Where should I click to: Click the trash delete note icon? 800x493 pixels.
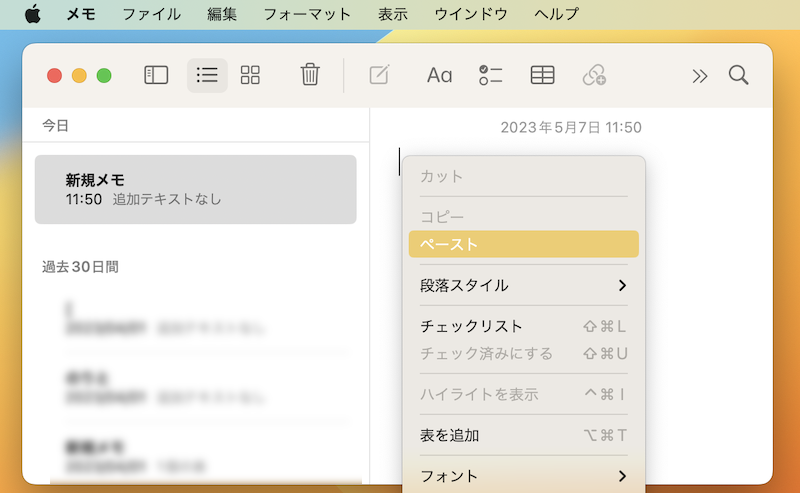(x=310, y=75)
